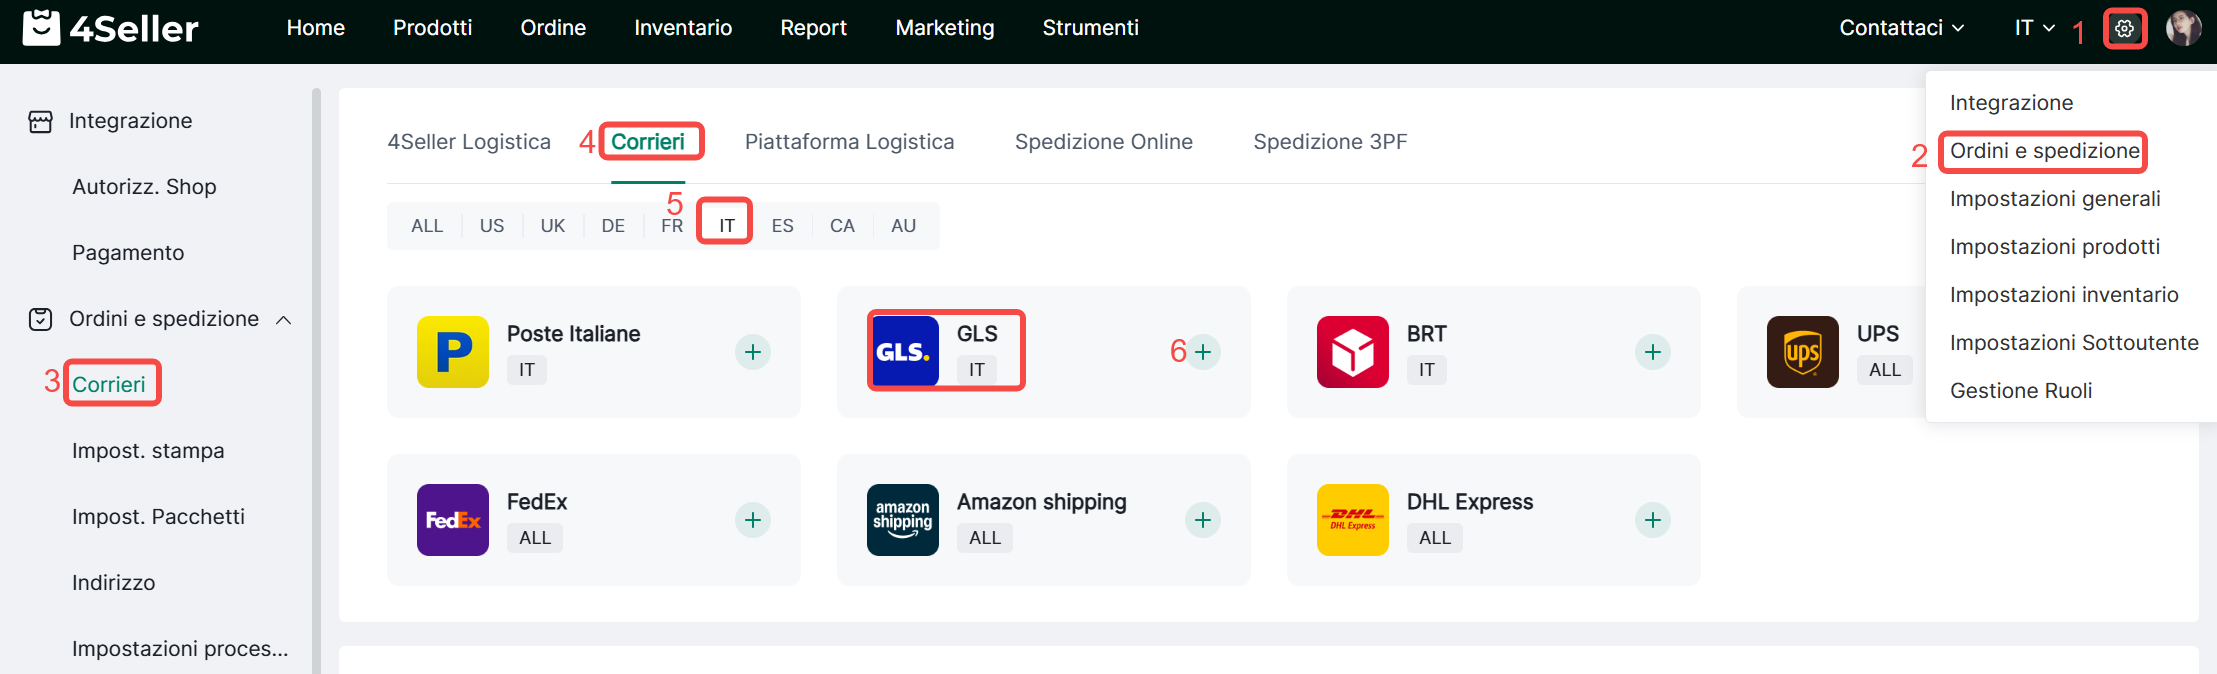Viewport: 2217px width, 674px height.
Task: Open the settings gear icon
Action: pyautogui.click(x=2124, y=29)
